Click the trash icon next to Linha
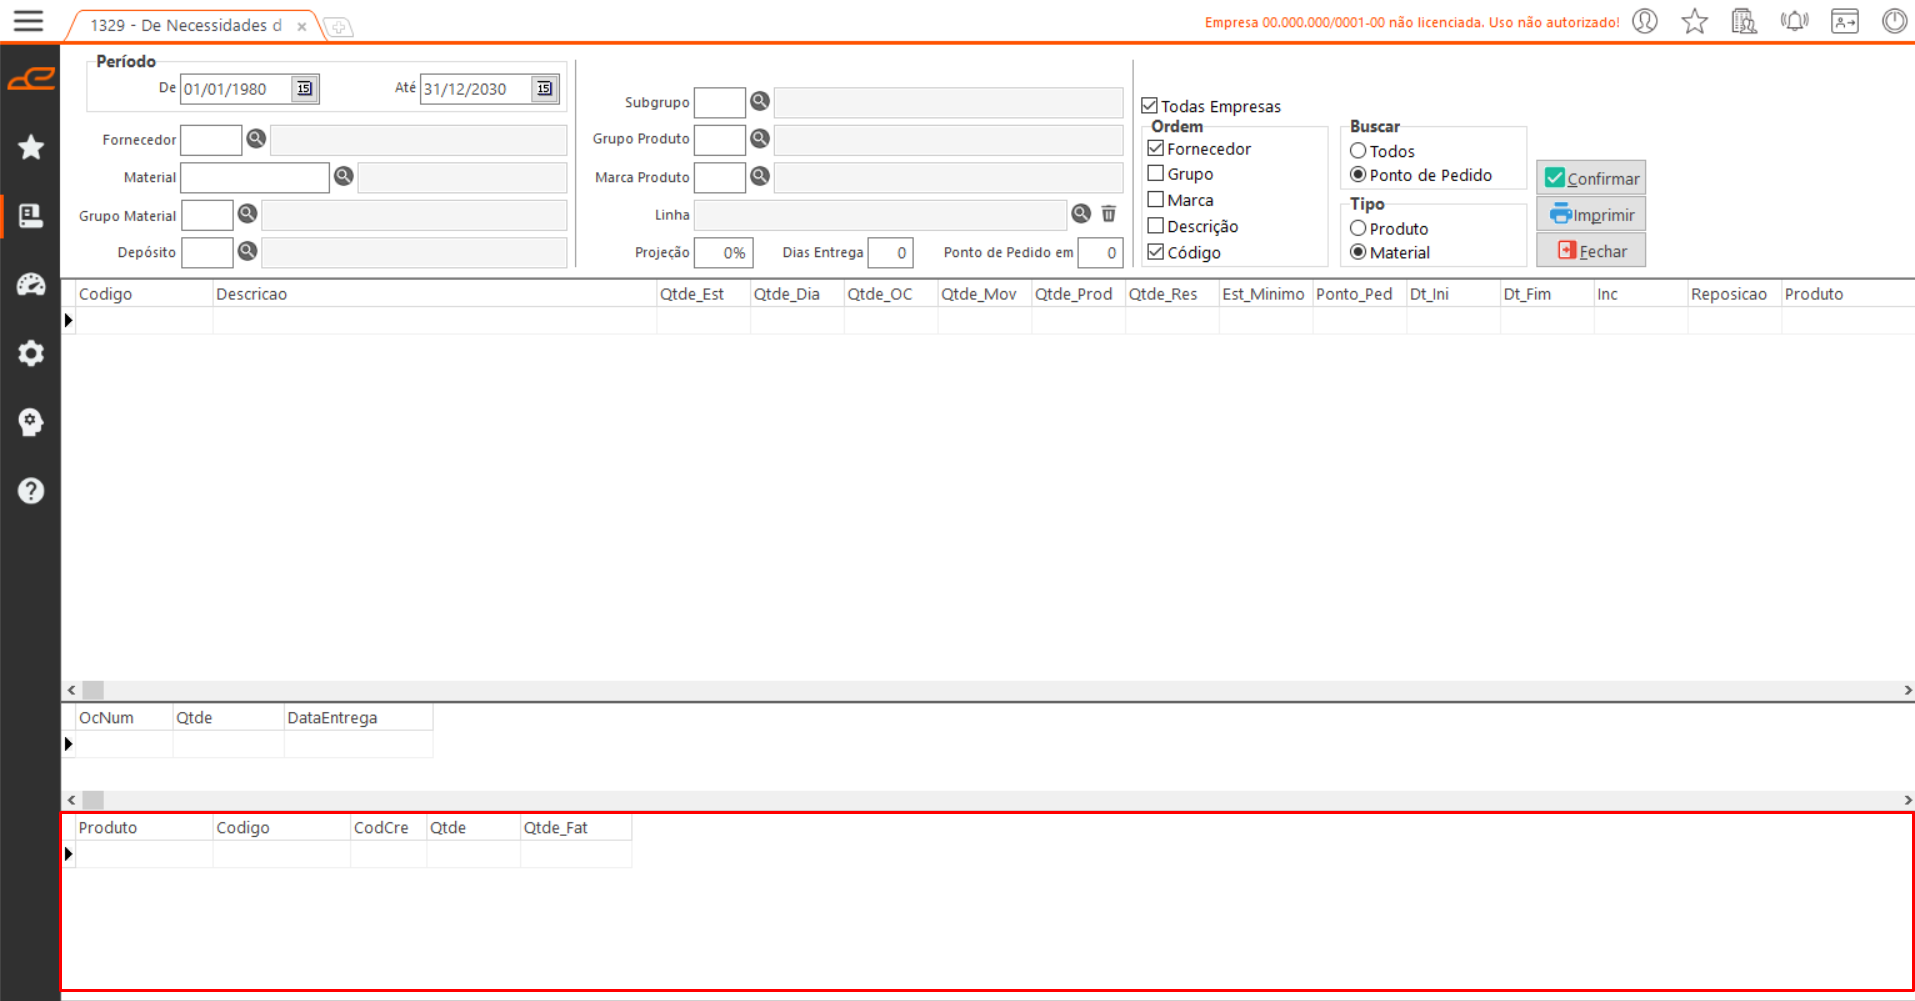The height and width of the screenshot is (1001, 1915). point(1108,214)
